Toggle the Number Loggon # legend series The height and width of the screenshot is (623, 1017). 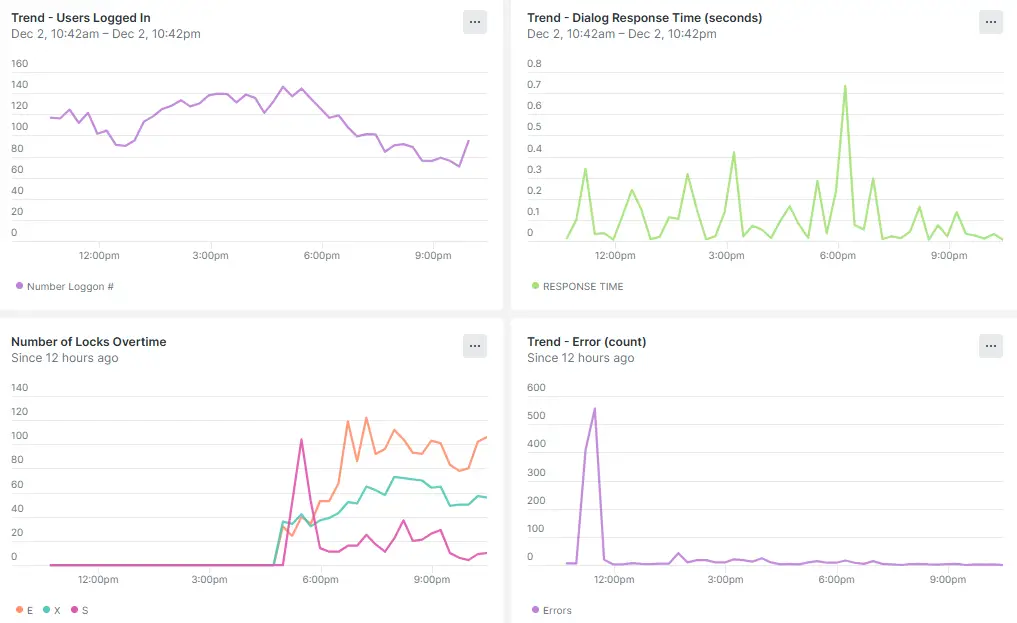coord(65,286)
